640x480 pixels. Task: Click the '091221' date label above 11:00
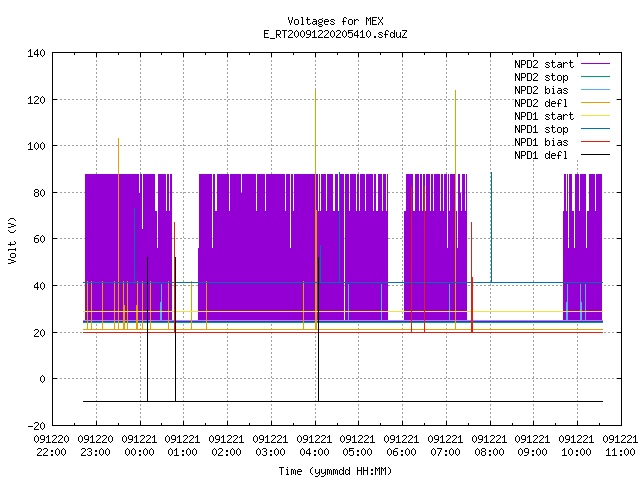click(x=620, y=439)
